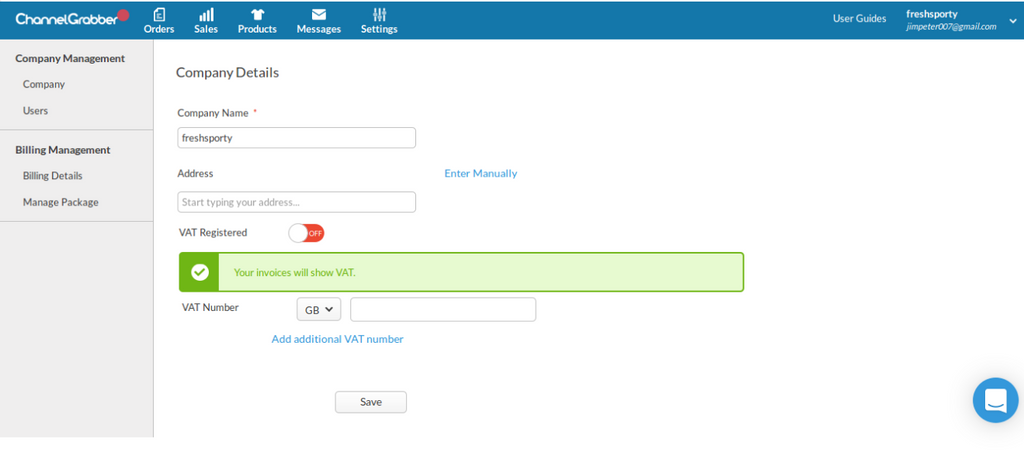Click Add additional VAT number link
The height and width of the screenshot is (456, 1024).
337,339
